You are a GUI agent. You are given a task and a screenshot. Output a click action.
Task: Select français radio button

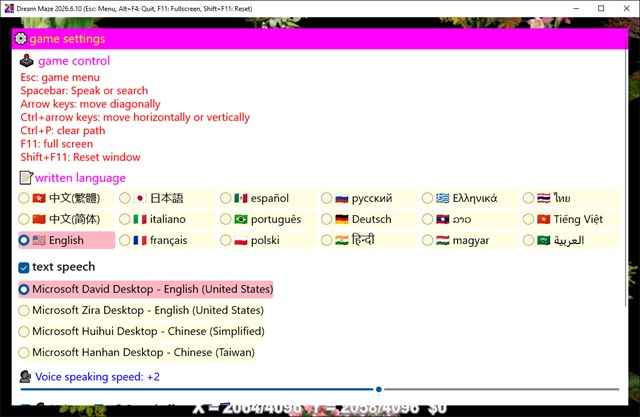tap(124, 240)
